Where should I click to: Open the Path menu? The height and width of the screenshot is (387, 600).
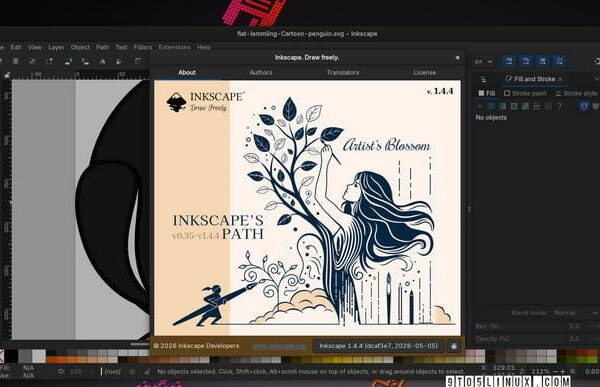tap(103, 47)
